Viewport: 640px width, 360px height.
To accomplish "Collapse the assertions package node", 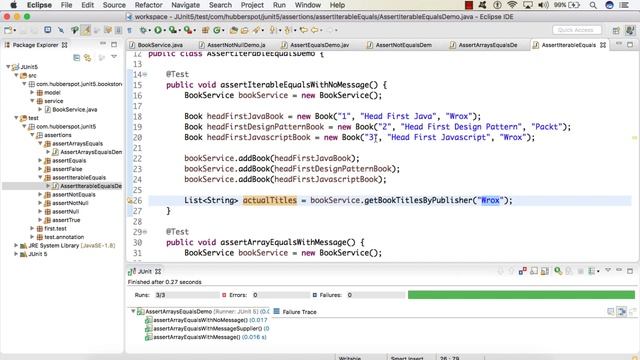I will coord(32,135).
